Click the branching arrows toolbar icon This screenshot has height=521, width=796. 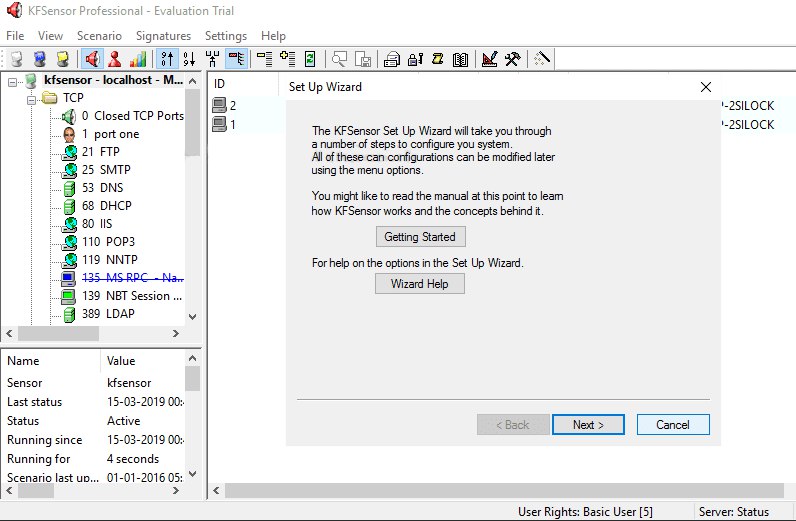(212, 59)
